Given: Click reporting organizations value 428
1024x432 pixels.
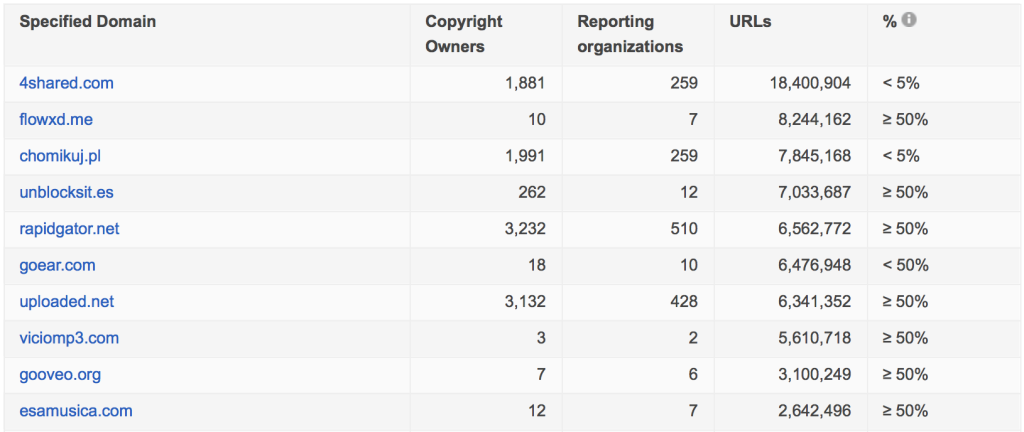Looking at the screenshot, I should [684, 302].
